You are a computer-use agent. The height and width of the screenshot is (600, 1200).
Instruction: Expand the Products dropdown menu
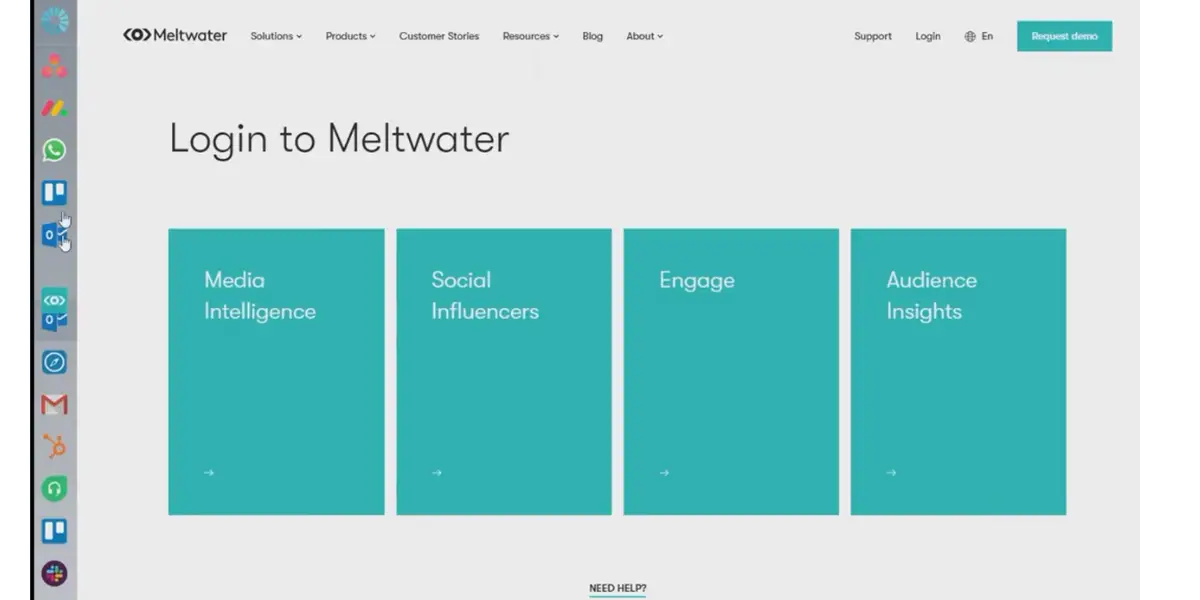[350, 36]
